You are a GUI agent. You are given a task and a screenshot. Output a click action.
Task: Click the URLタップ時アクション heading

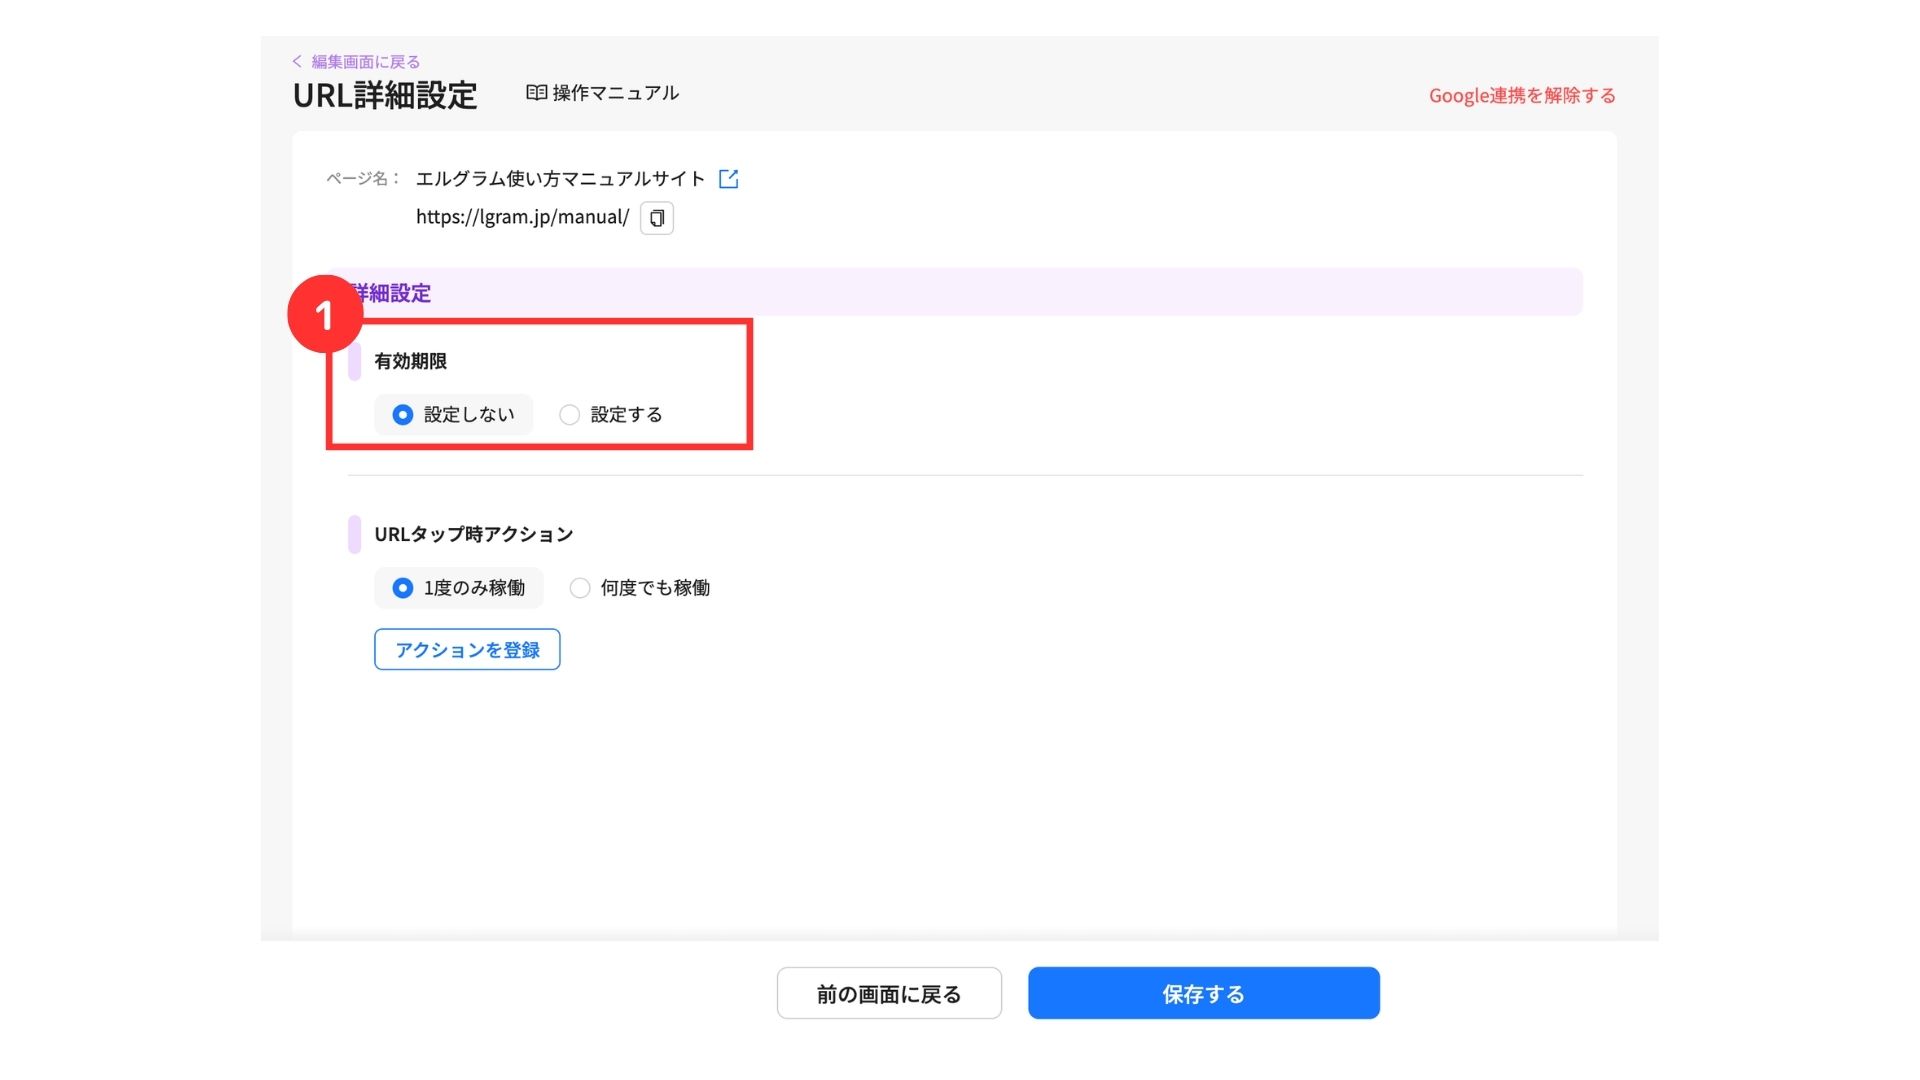point(473,534)
